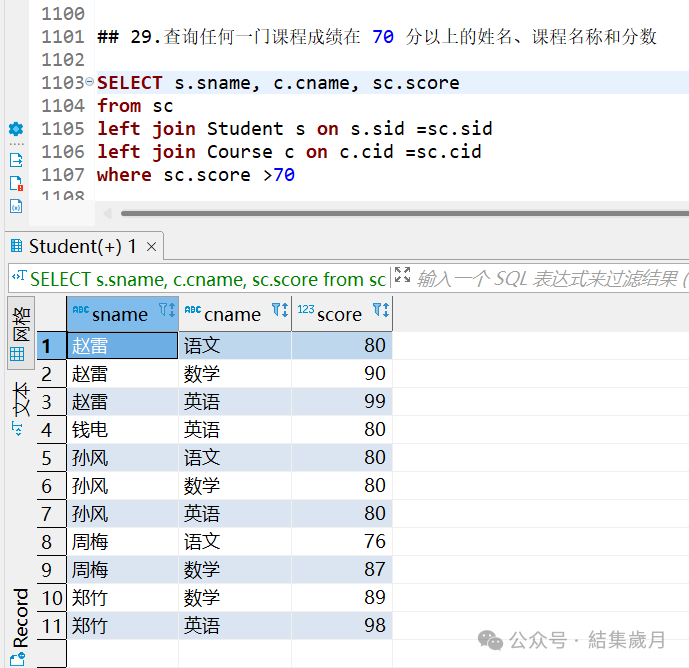Click the score 76 cell
Viewport: 689px width, 668px height.
342,541
